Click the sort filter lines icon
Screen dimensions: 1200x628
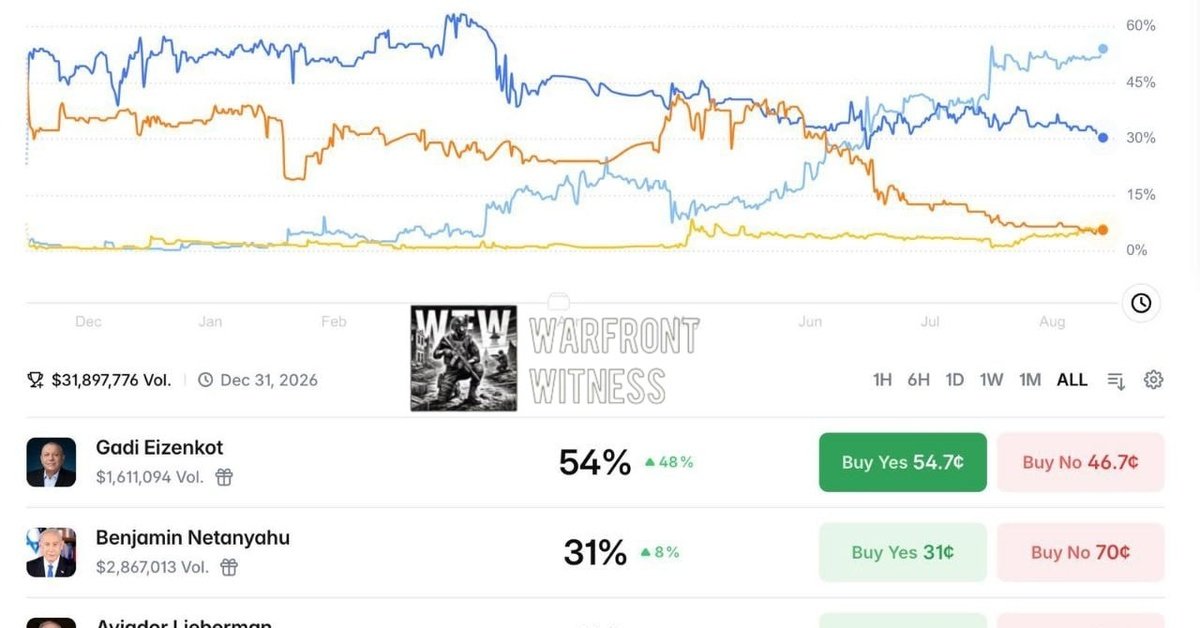[1117, 380]
